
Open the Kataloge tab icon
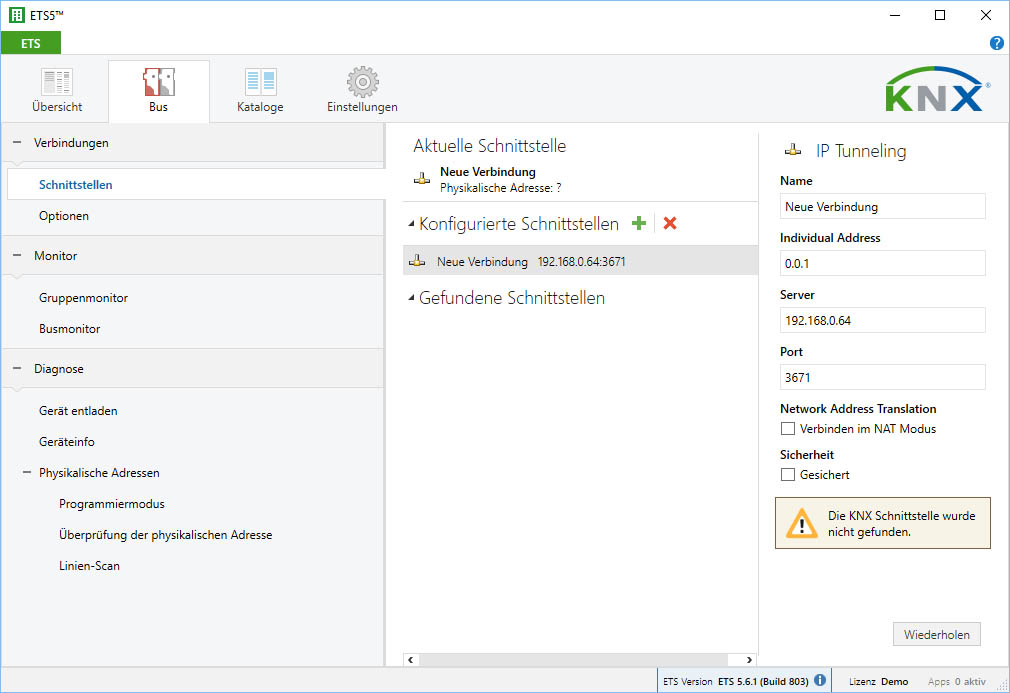pyautogui.click(x=260, y=82)
